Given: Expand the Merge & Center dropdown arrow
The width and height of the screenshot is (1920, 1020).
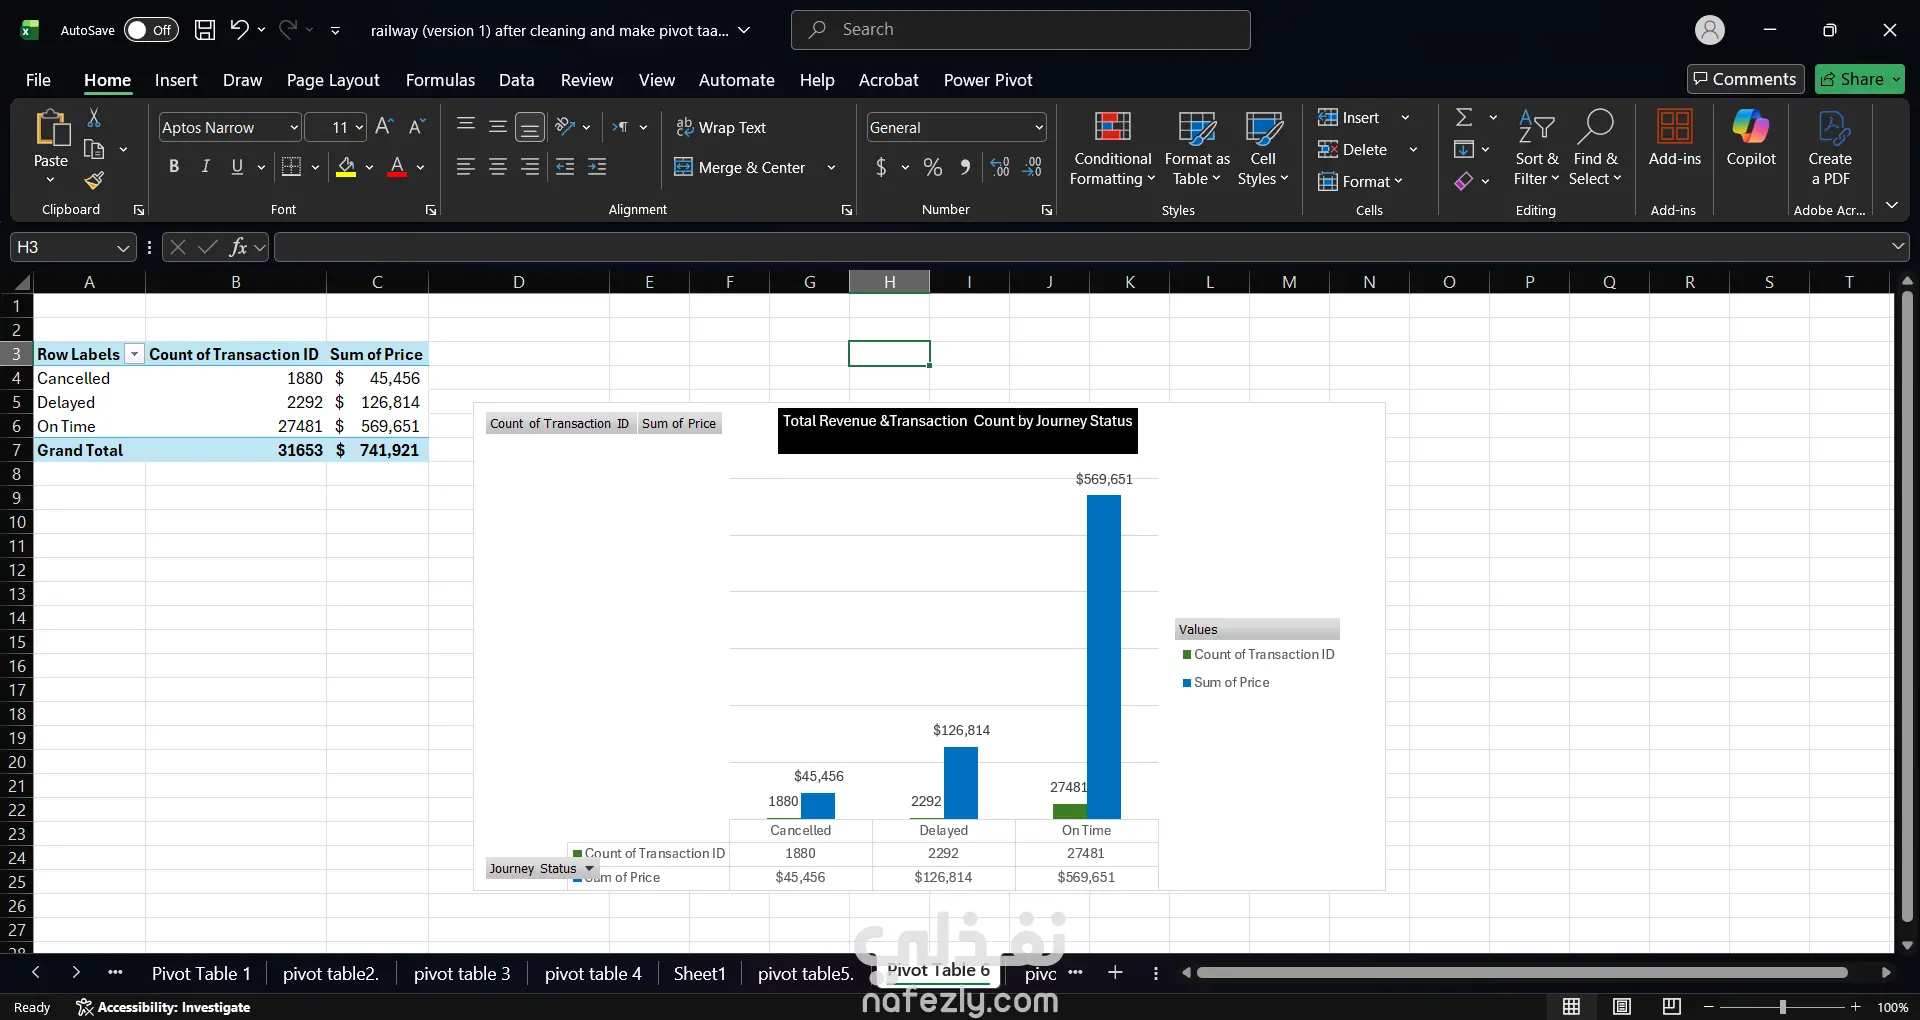Looking at the screenshot, I should (x=831, y=167).
